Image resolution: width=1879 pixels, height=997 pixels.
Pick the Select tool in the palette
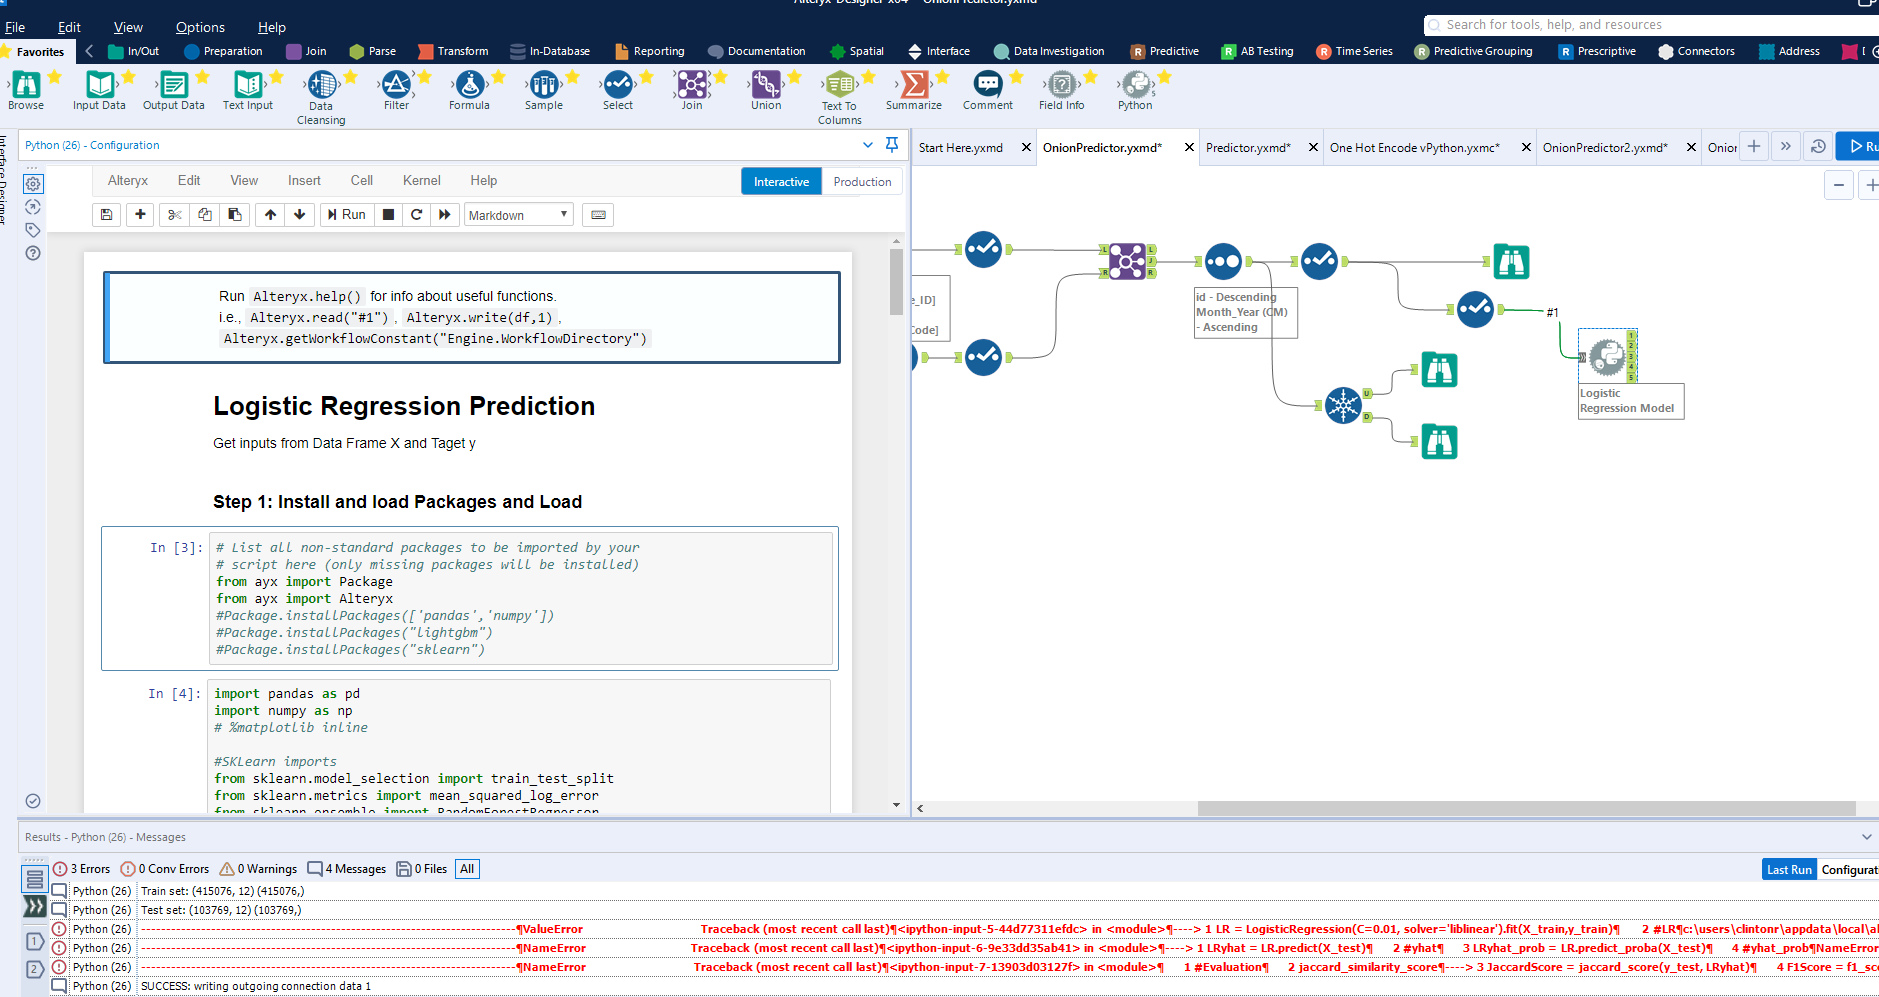[x=618, y=85]
